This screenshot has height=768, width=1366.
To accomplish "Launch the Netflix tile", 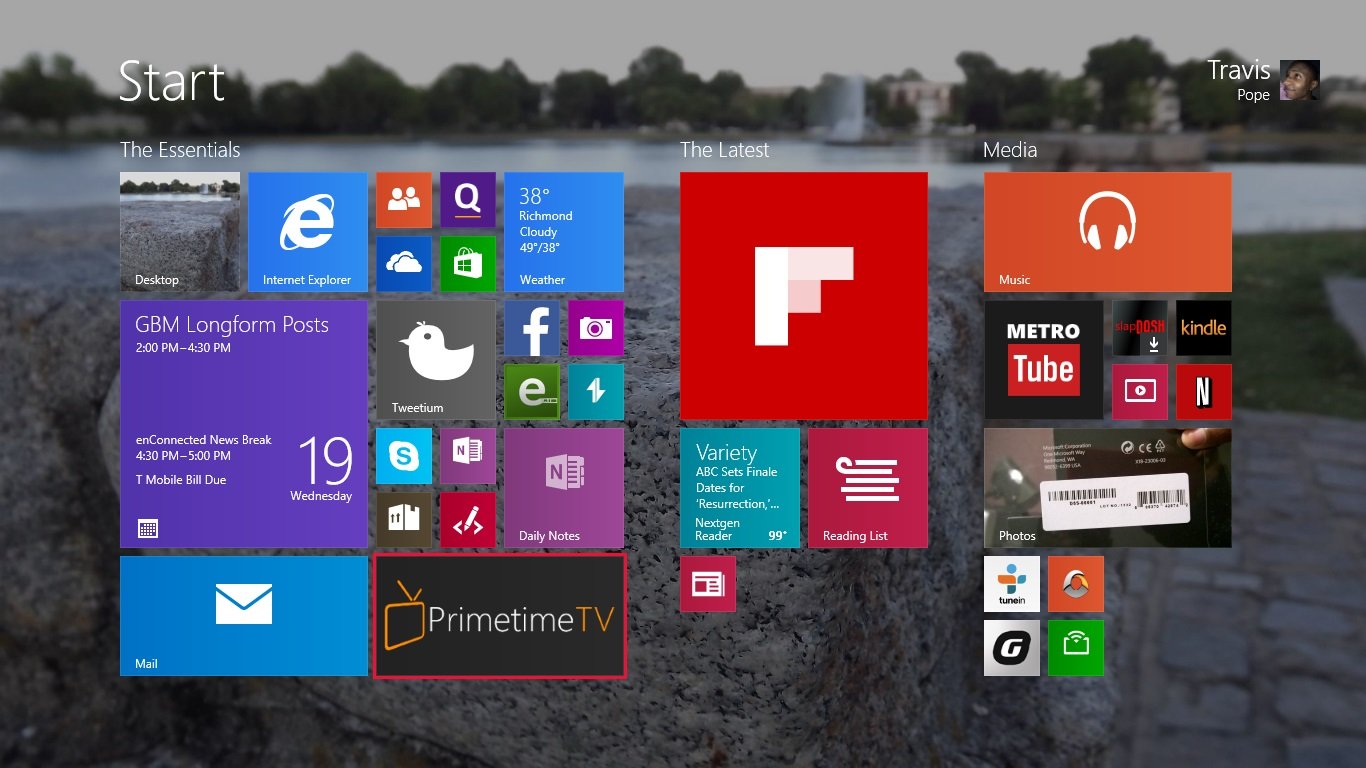I will point(1204,392).
